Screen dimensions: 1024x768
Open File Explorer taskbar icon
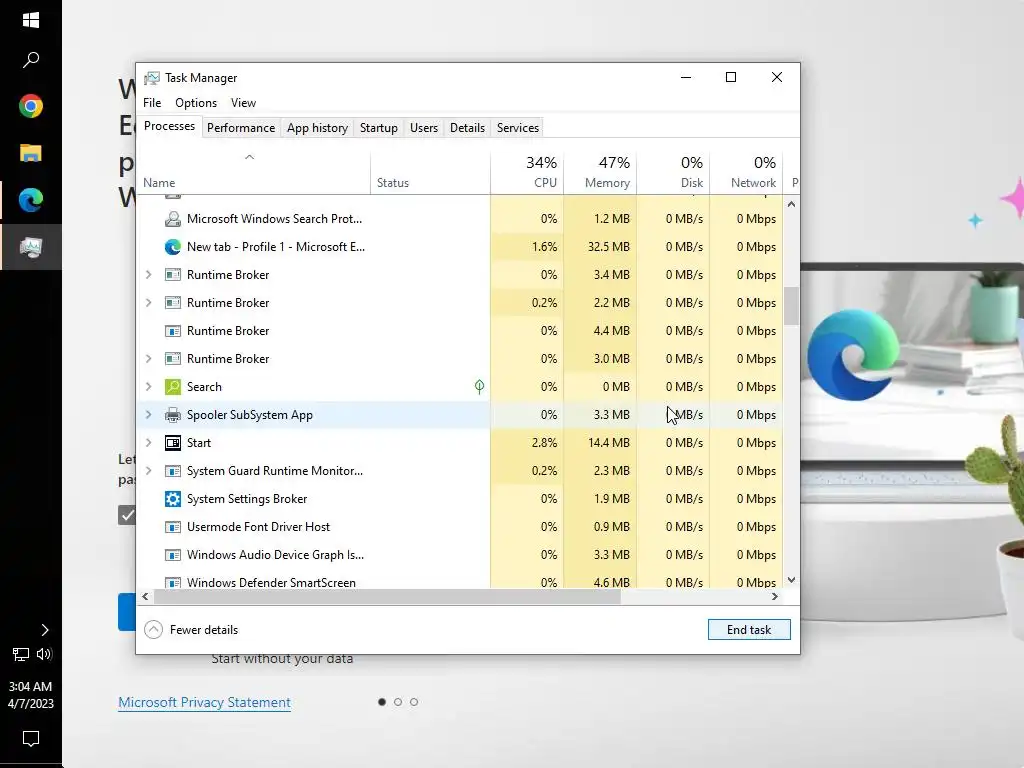coord(31,153)
